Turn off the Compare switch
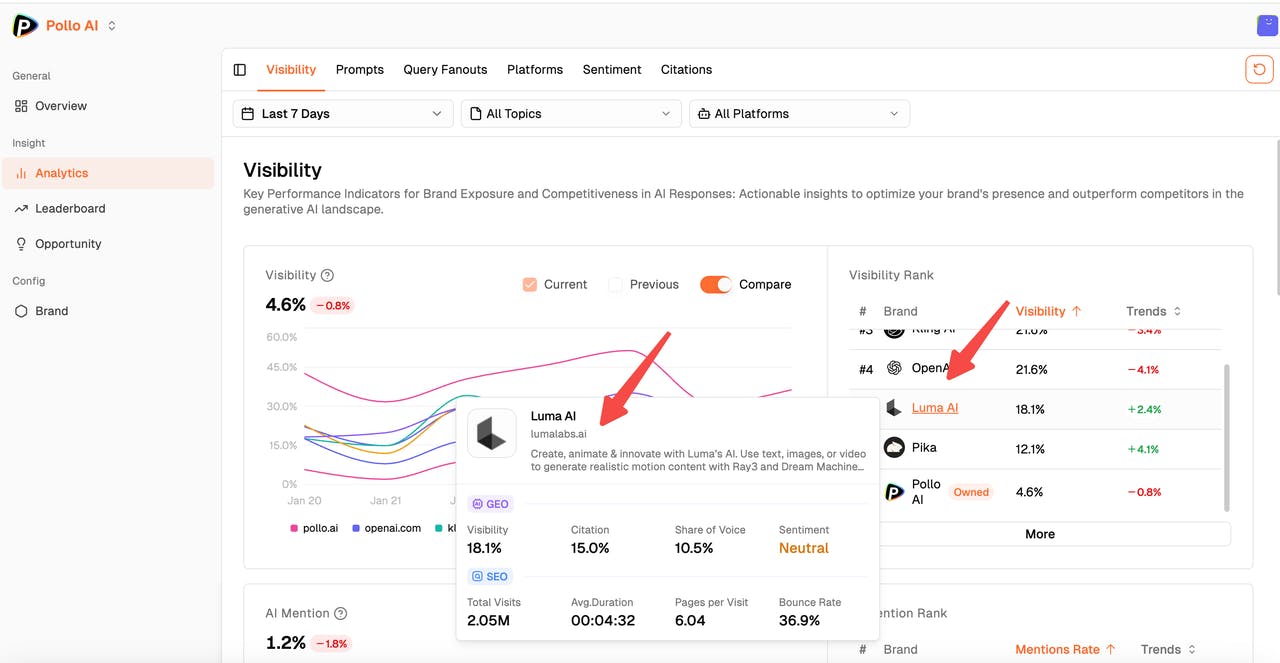Image resolution: width=1280 pixels, height=663 pixels. [x=716, y=285]
